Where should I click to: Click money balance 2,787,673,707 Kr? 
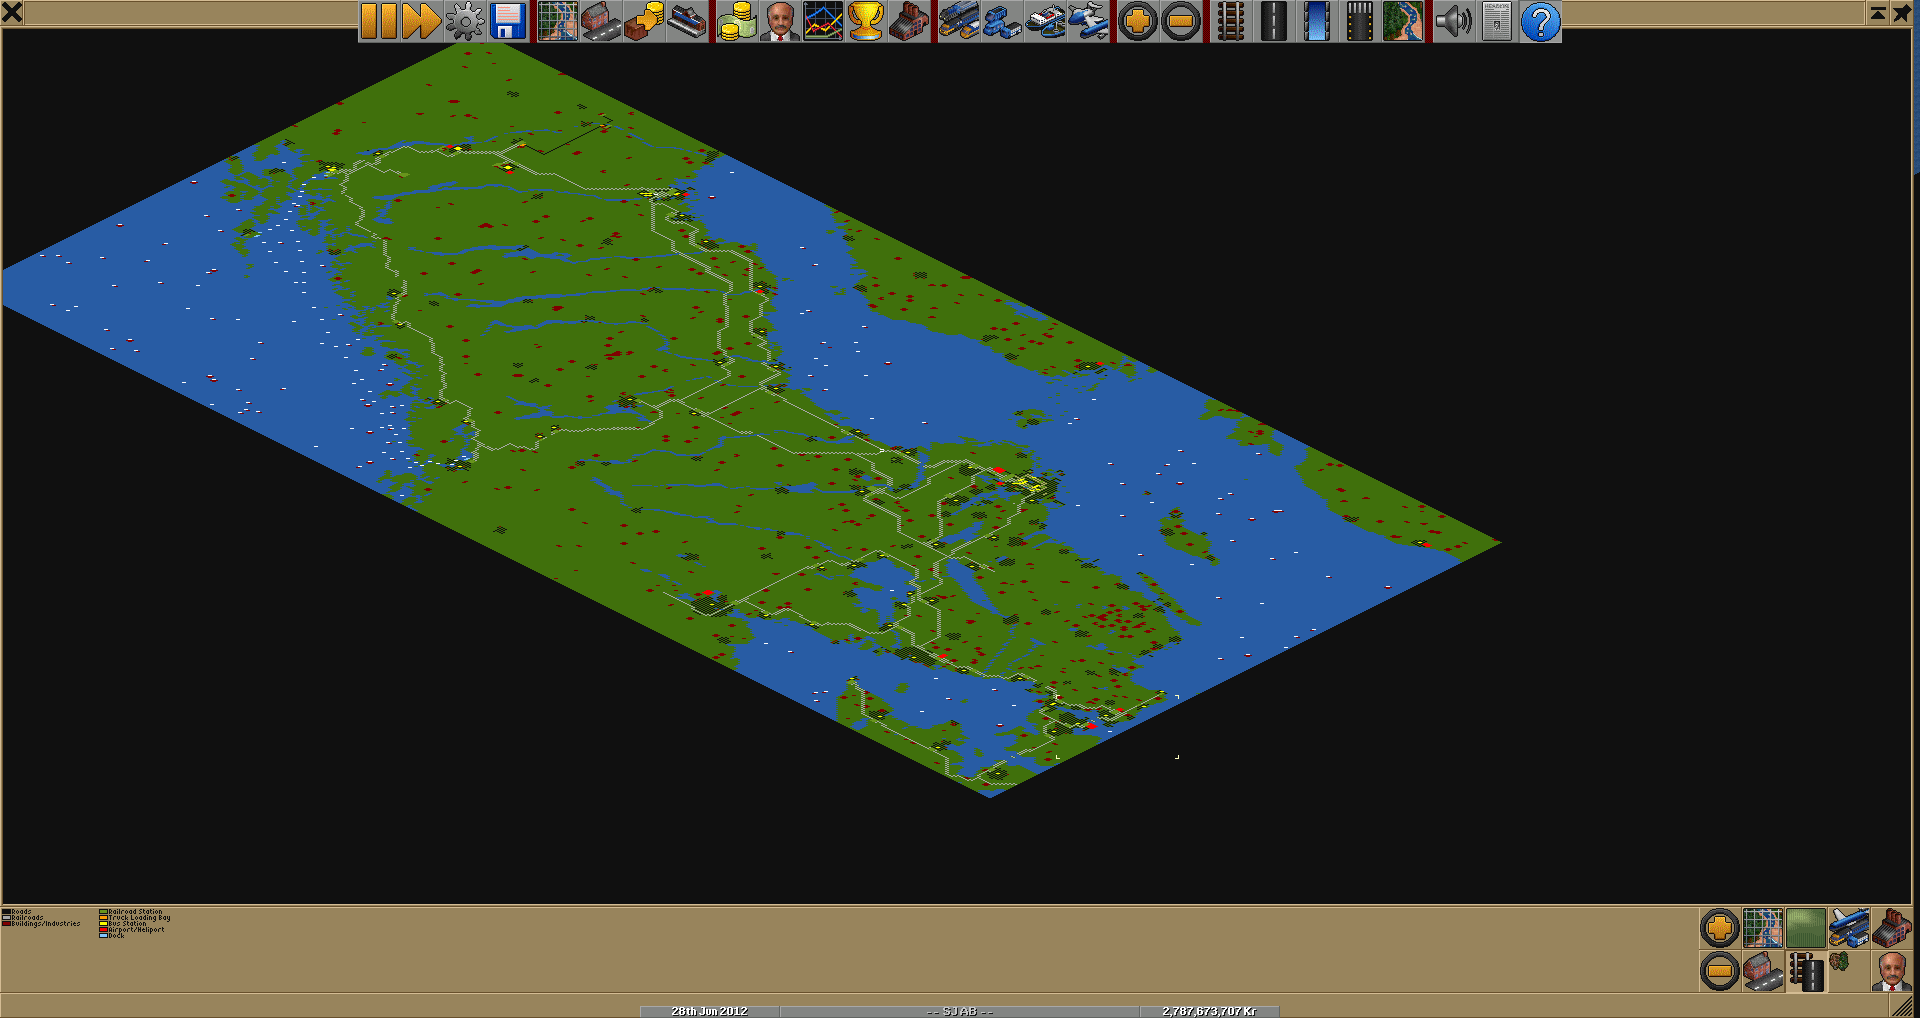coord(1209,1011)
